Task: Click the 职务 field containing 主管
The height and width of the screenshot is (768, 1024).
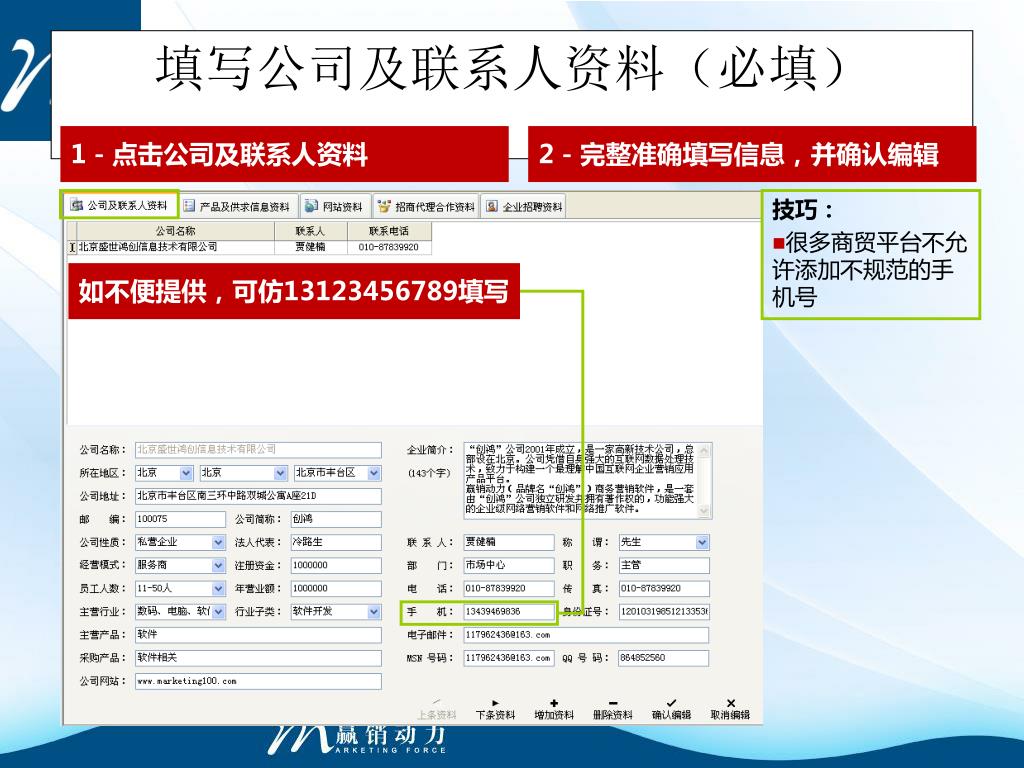Action: pos(664,565)
